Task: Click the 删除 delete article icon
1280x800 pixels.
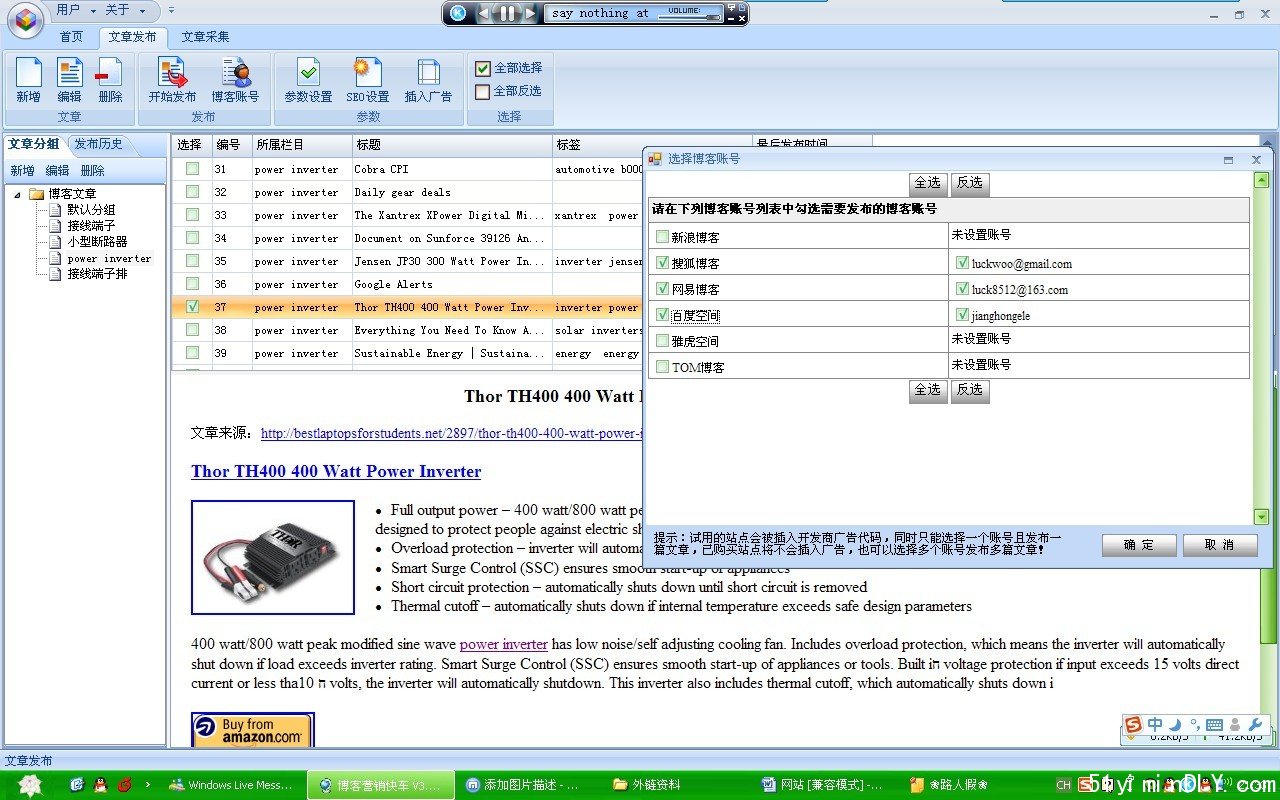Action: (111, 80)
